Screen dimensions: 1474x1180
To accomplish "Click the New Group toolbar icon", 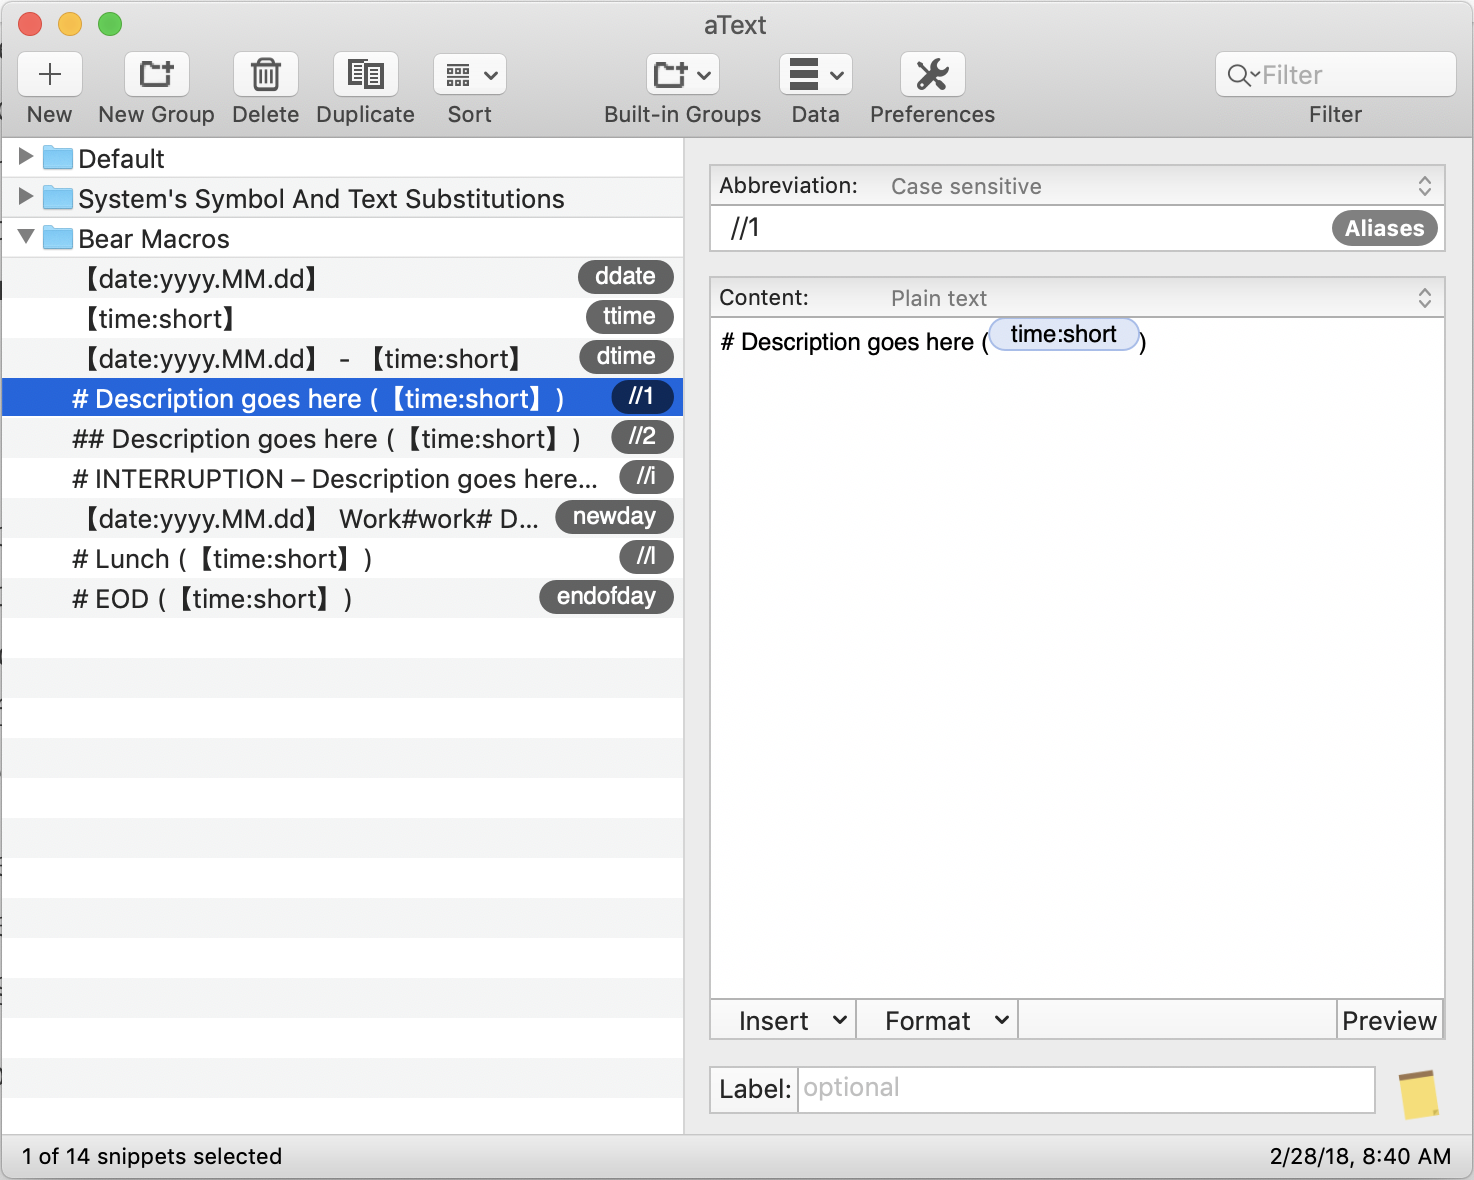I will click(155, 74).
